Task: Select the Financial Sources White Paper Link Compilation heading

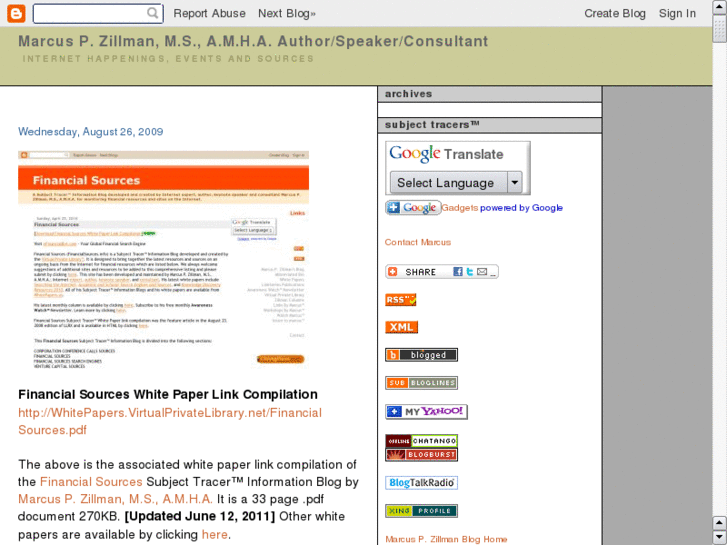Action: tap(168, 394)
